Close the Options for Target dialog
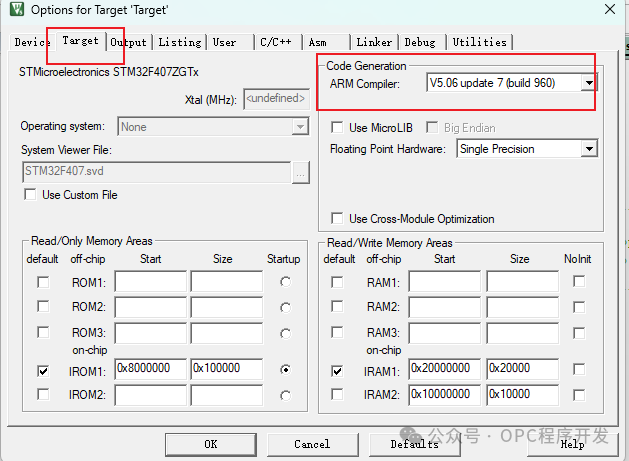Viewport: 629px width, 461px height. pyautogui.click(x=610, y=9)
